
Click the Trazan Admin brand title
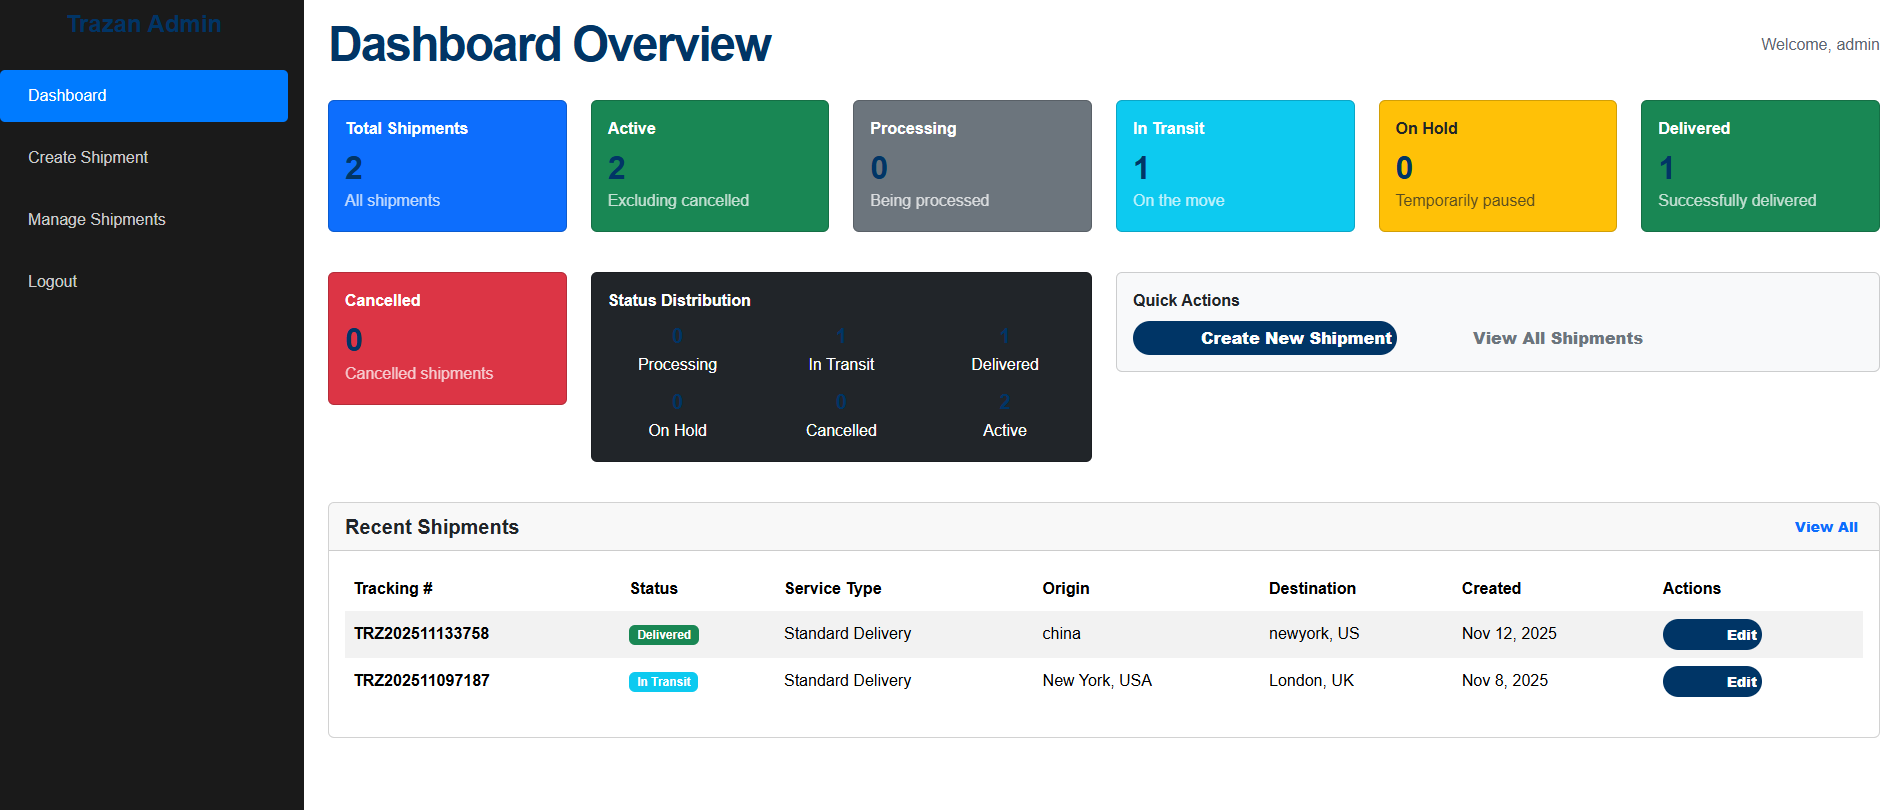click(x=144, y=24)
